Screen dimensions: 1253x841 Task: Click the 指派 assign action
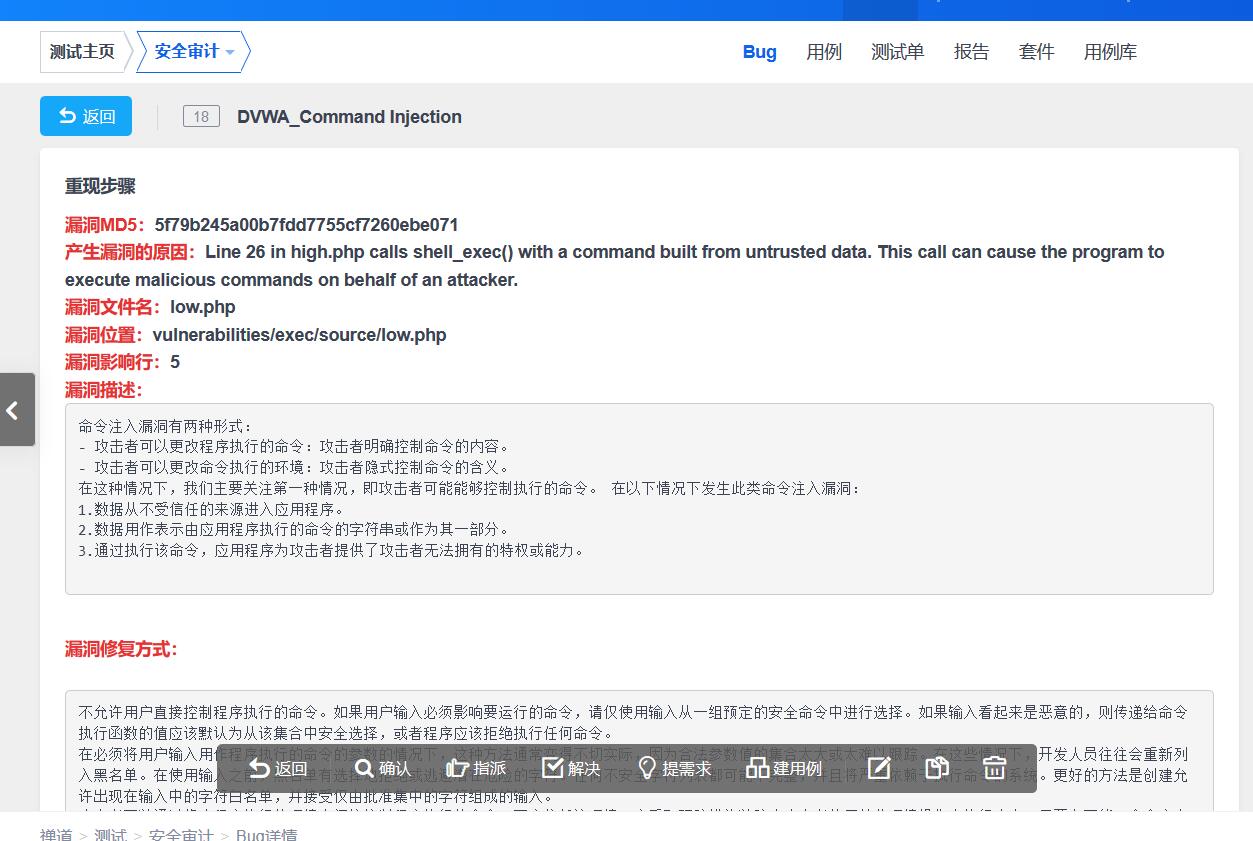click(x=477, y=768)
